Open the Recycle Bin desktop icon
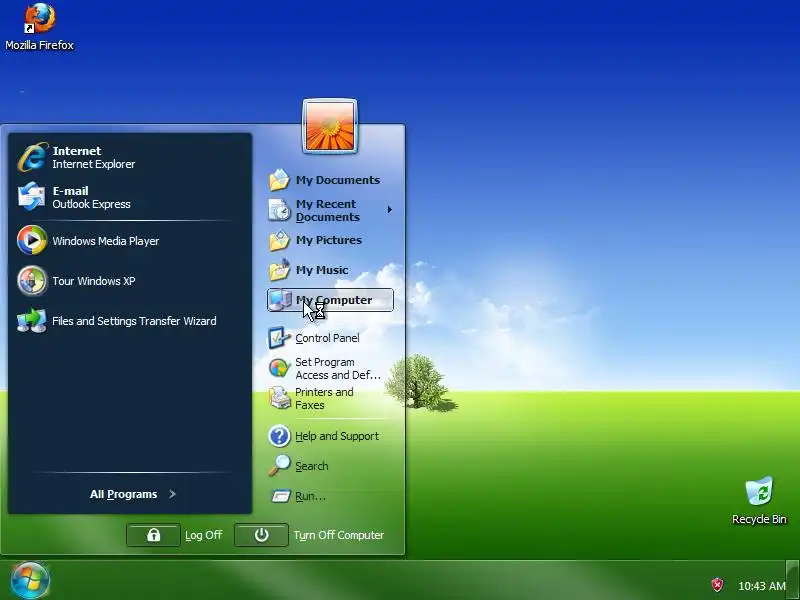Viewport: 800px width, 600px height. [759, 492]
